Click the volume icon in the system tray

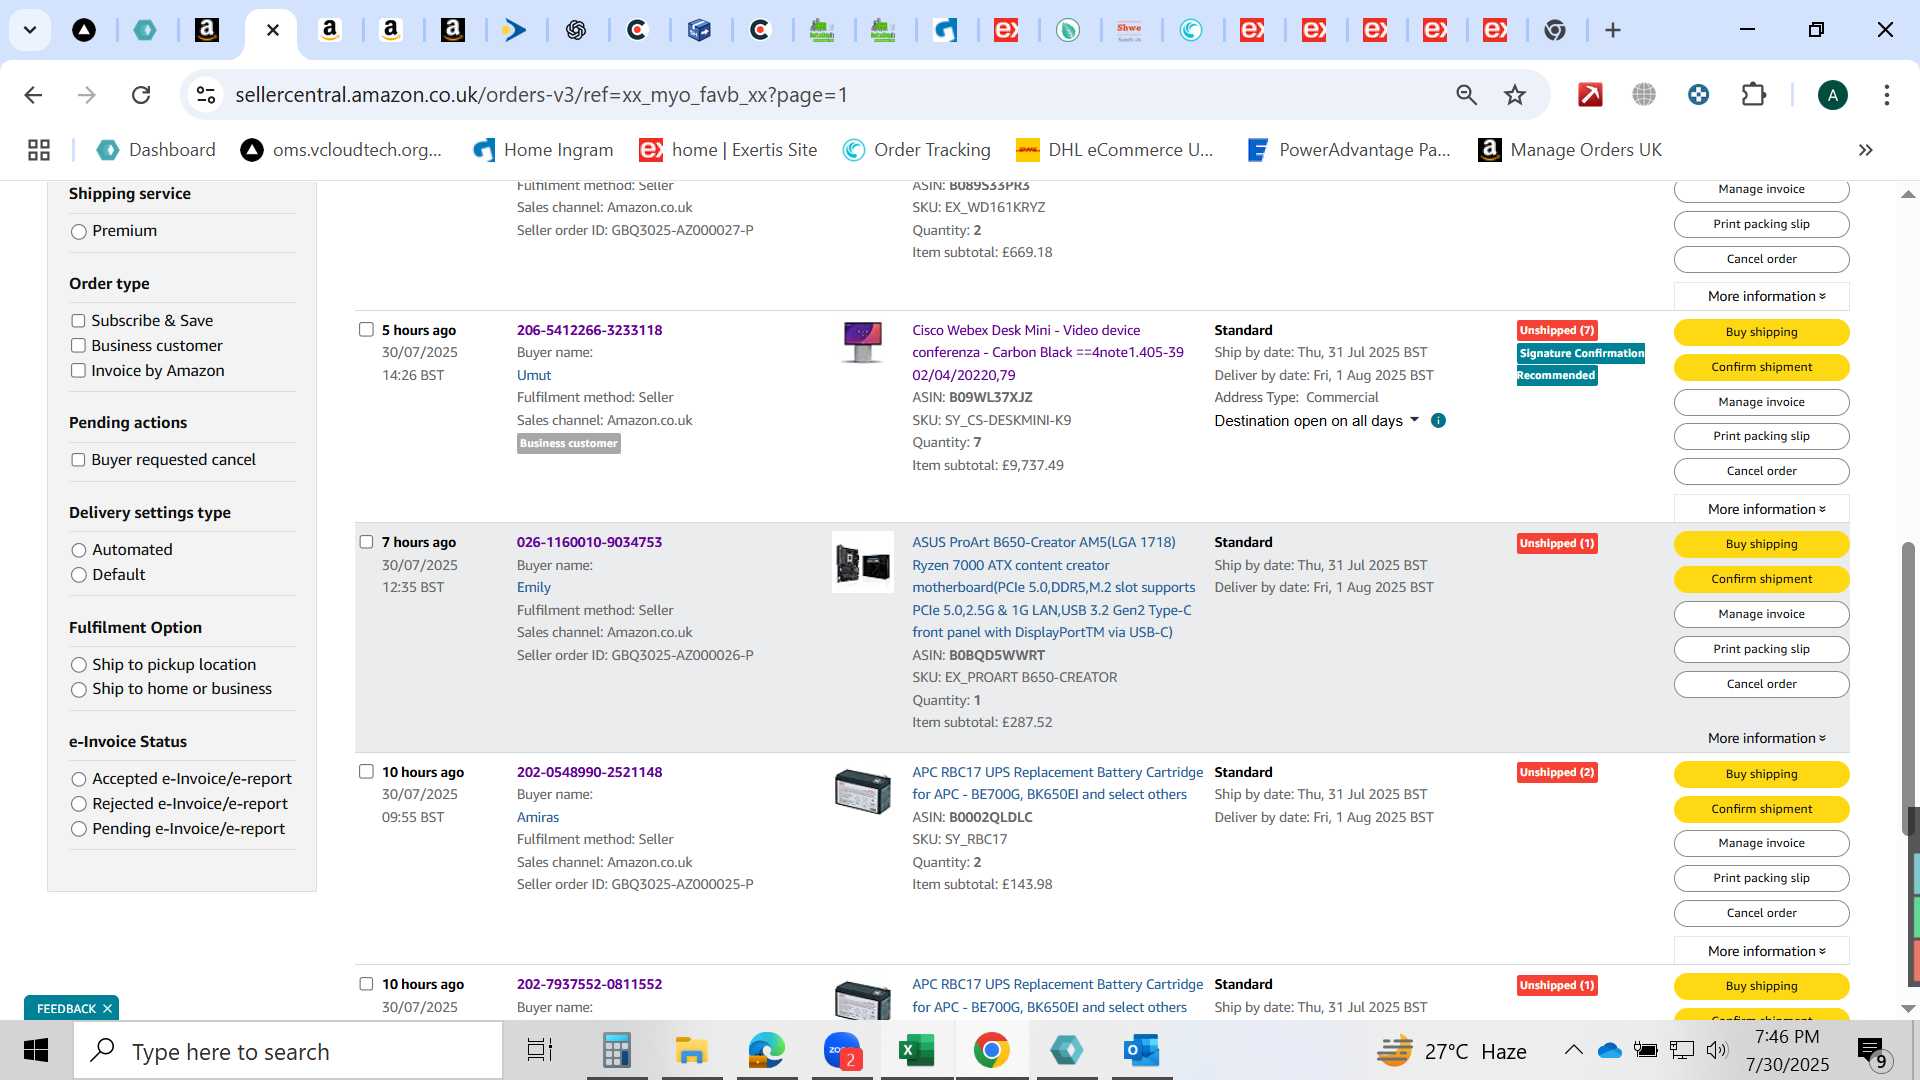pyautogui.click(x=1717, y=1050)
